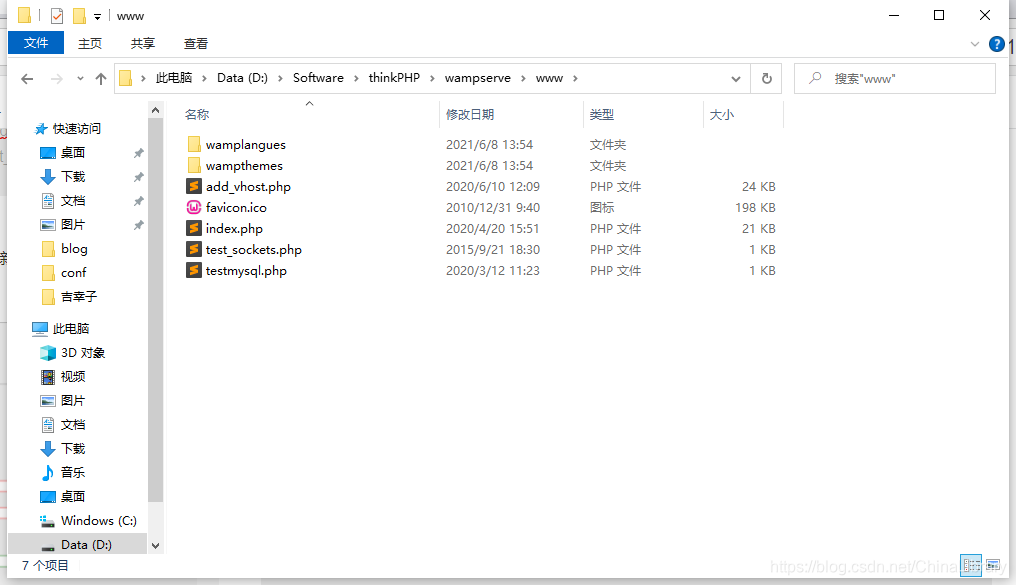Open the Help question mark icon
This screenshot has width=1016, height=585.
(x=997, y=44)
